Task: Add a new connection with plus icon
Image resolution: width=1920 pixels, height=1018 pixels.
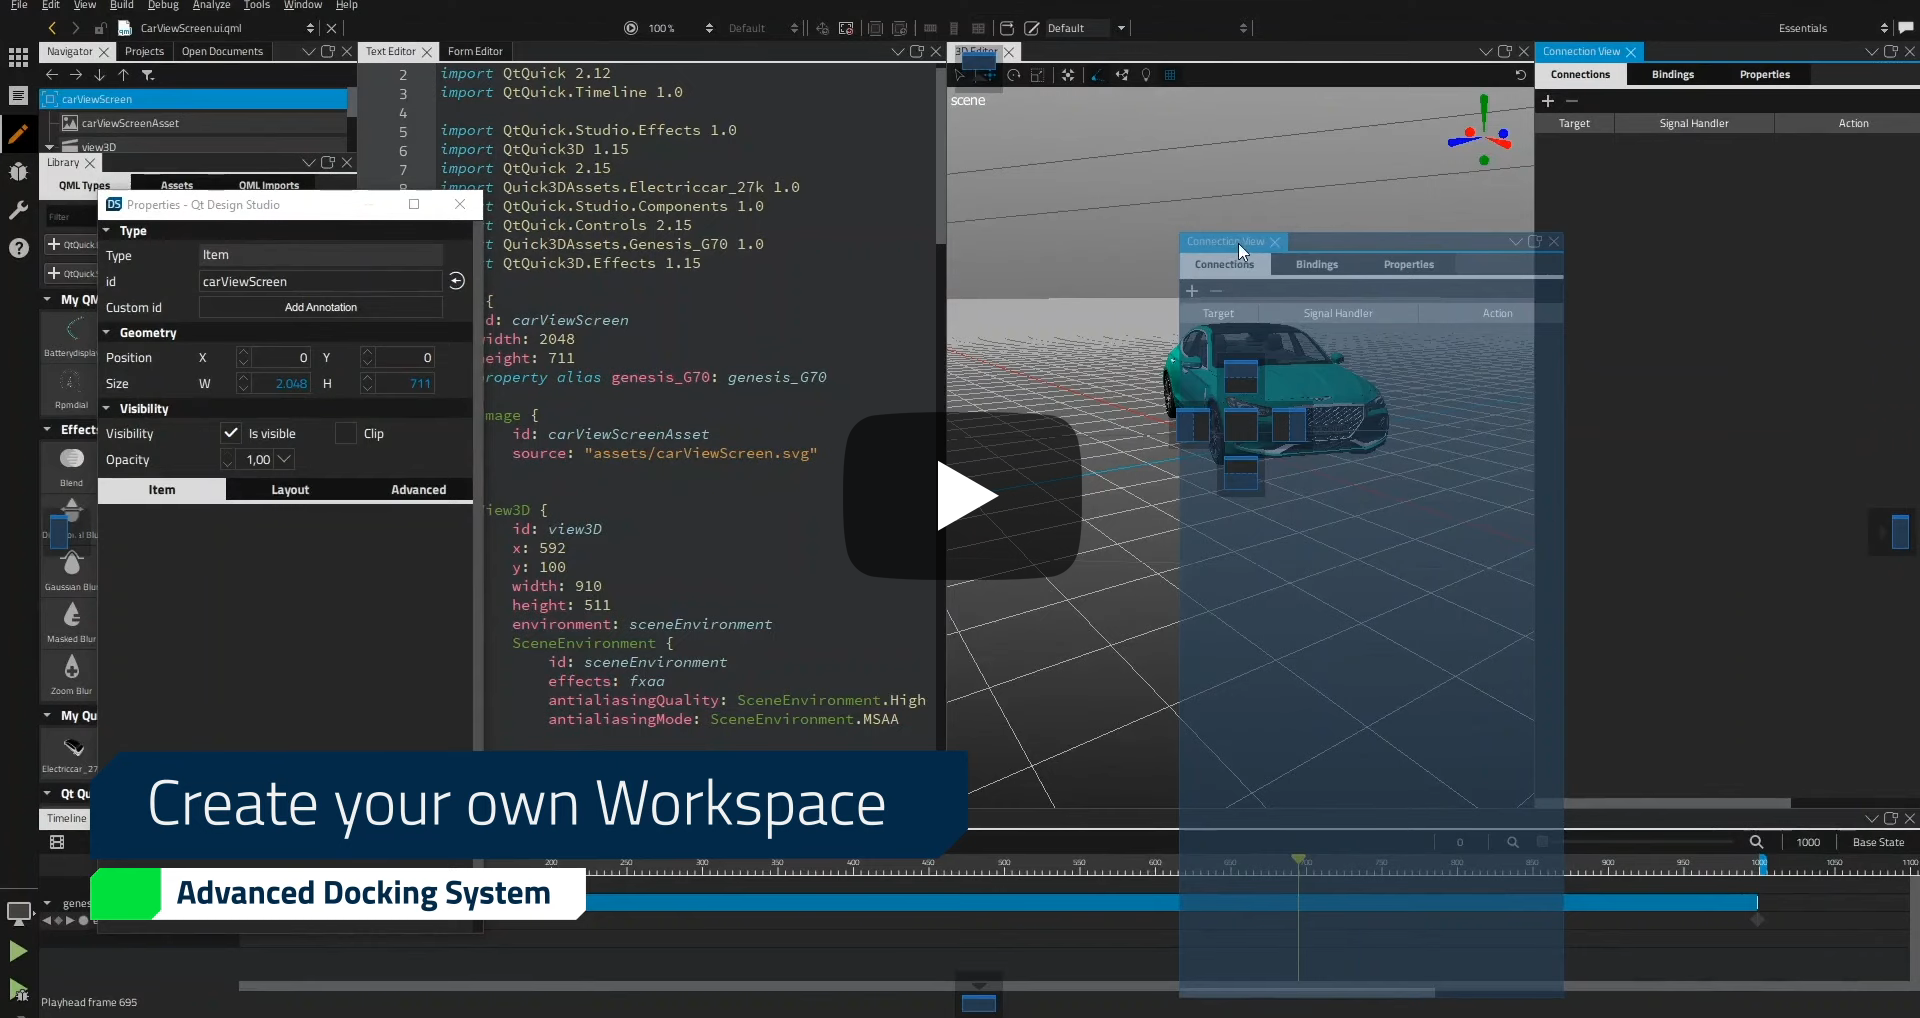Action: [1548, 101]
